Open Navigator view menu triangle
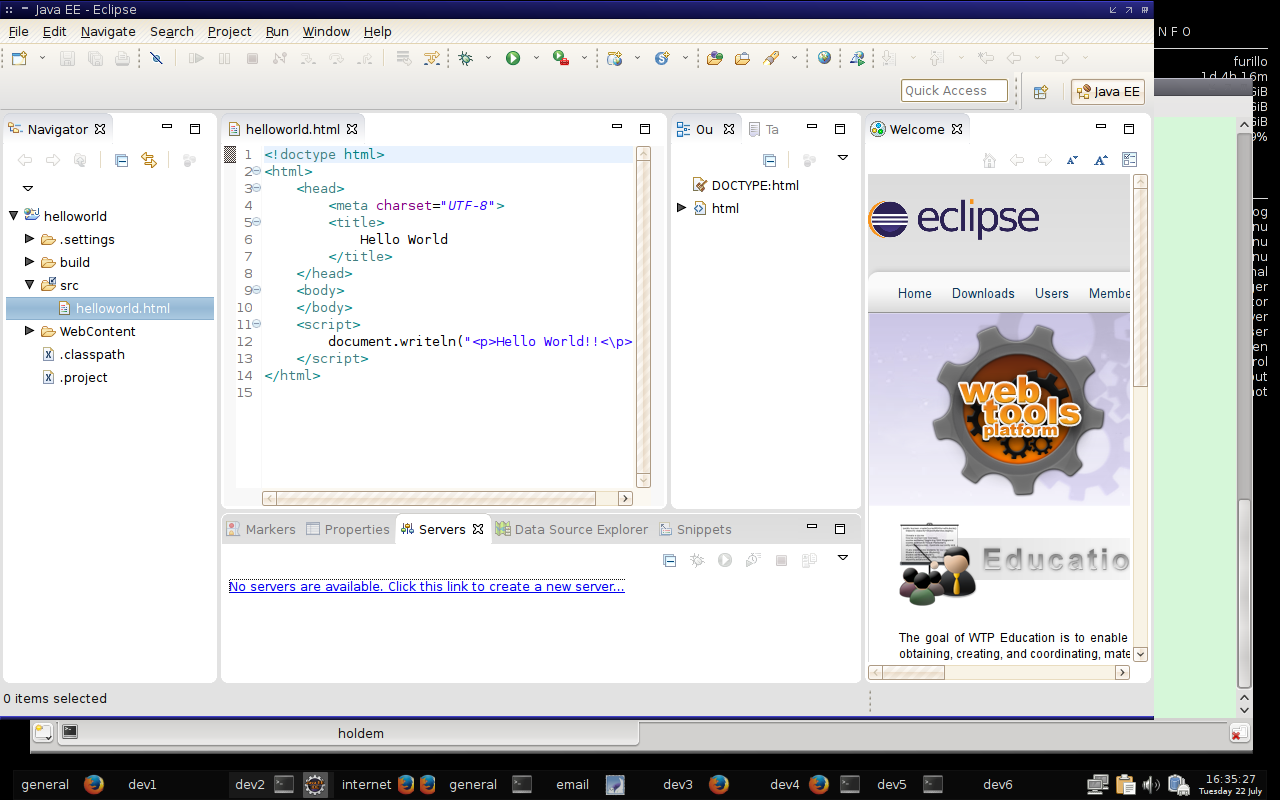Screen dimensions: 1280x800 coord(27,188)
